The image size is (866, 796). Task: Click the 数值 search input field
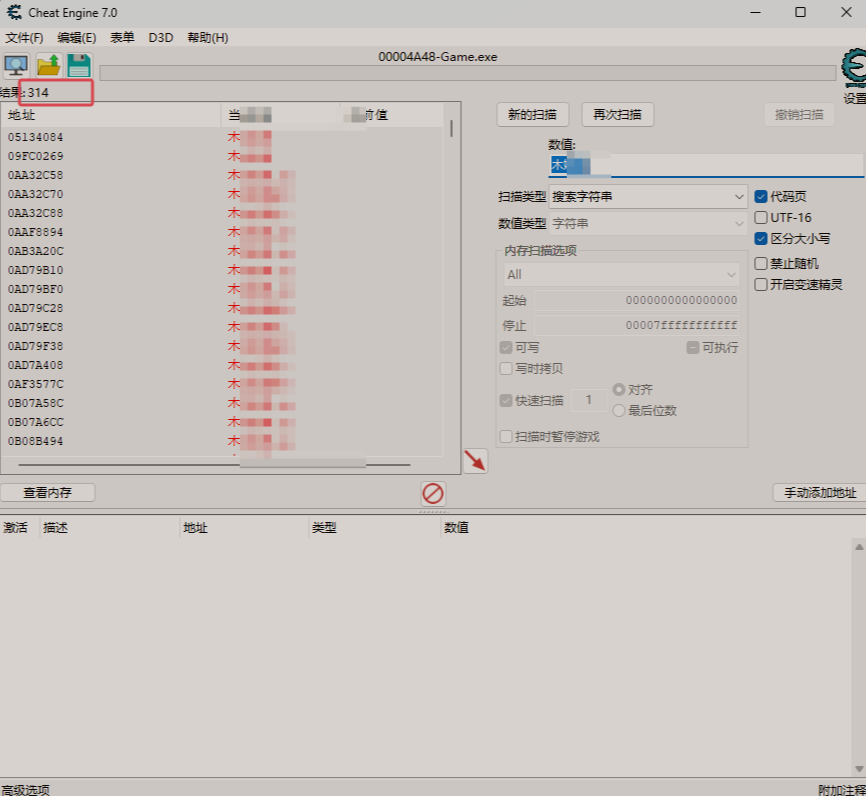(706, 165)
